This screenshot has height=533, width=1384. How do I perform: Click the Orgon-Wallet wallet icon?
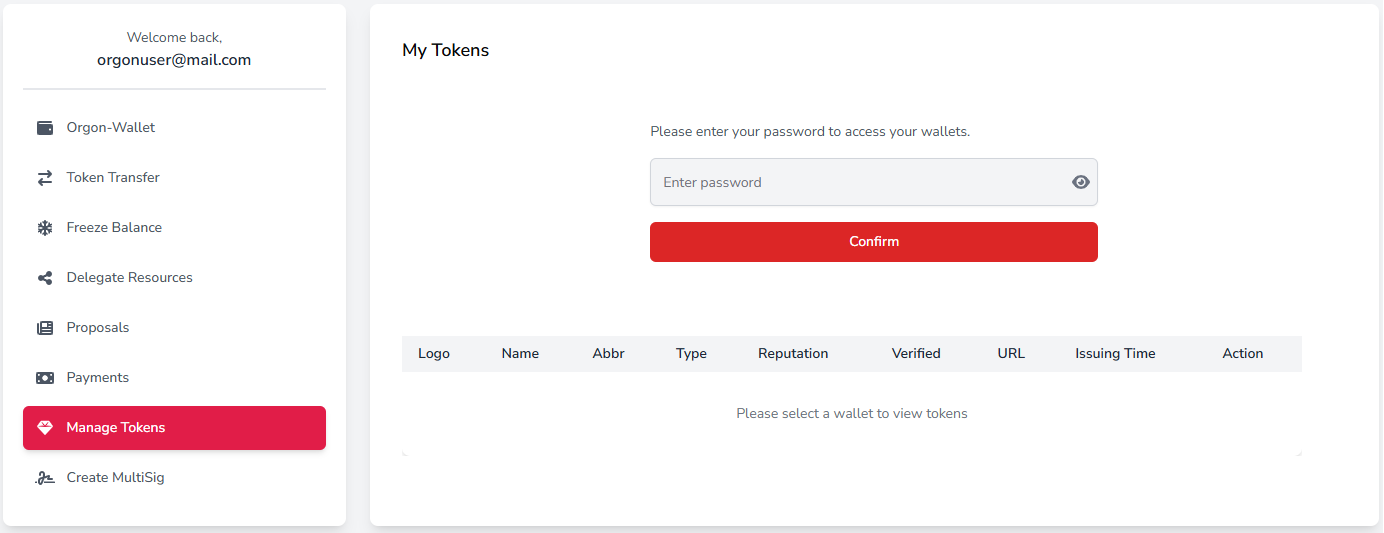(45, 128)
